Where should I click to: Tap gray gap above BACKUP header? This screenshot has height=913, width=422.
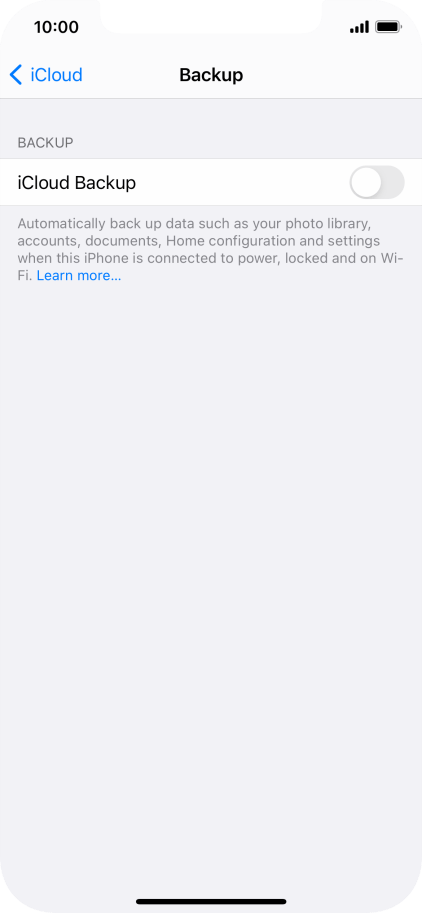tap(211, 116)
